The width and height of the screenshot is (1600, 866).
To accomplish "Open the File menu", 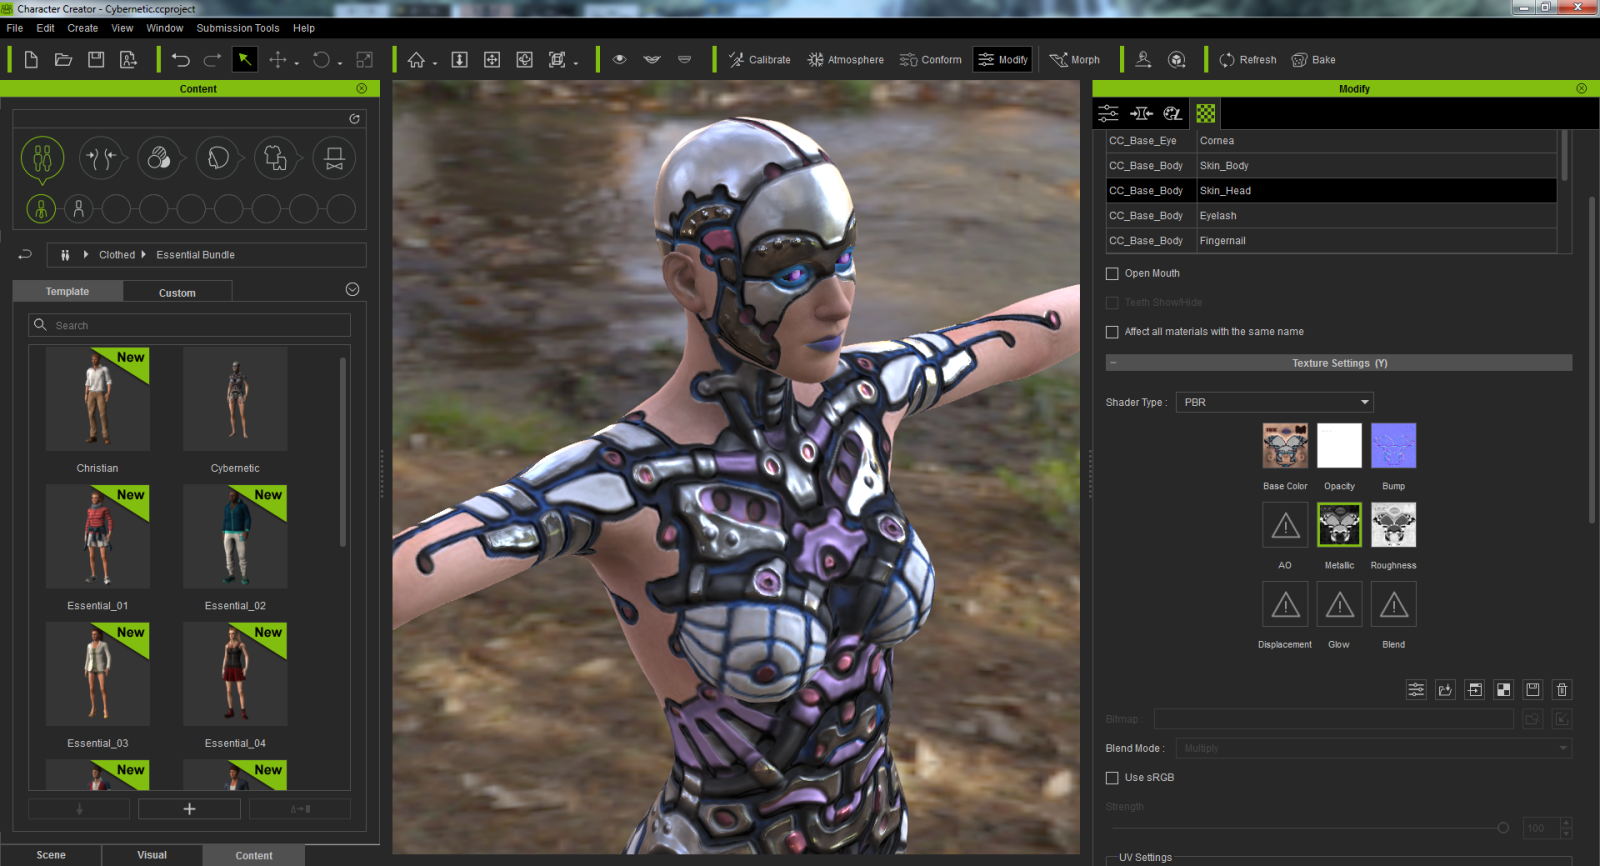I will click(x=15, y=28).
